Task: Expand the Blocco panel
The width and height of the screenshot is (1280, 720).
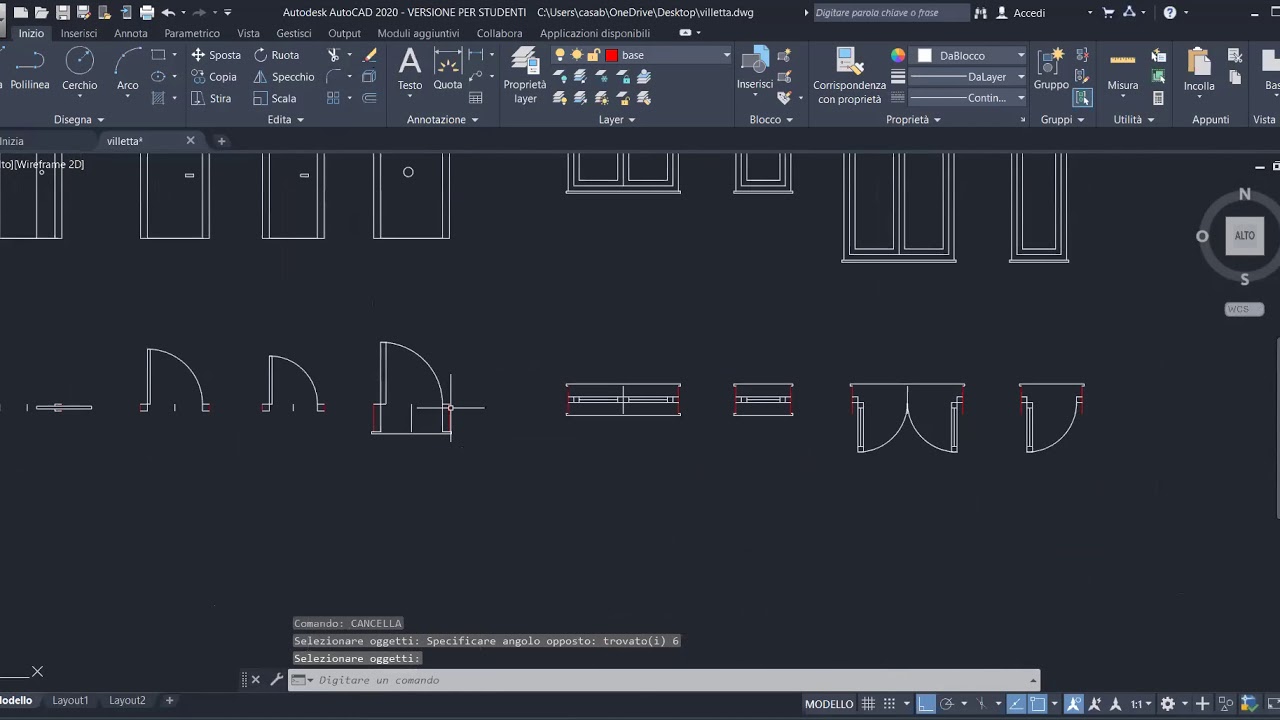Action: tap(771, 120)
